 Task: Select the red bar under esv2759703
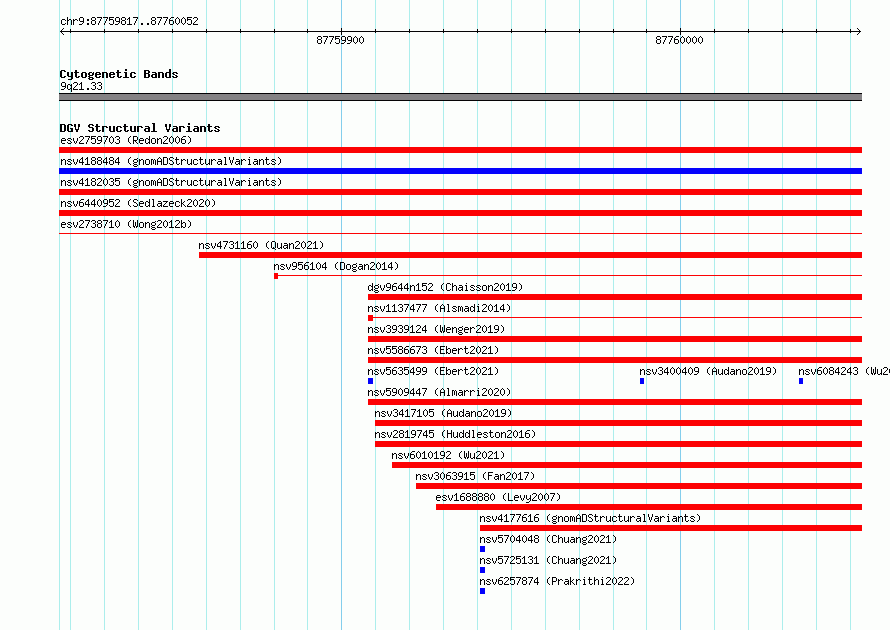pos(460,150)
